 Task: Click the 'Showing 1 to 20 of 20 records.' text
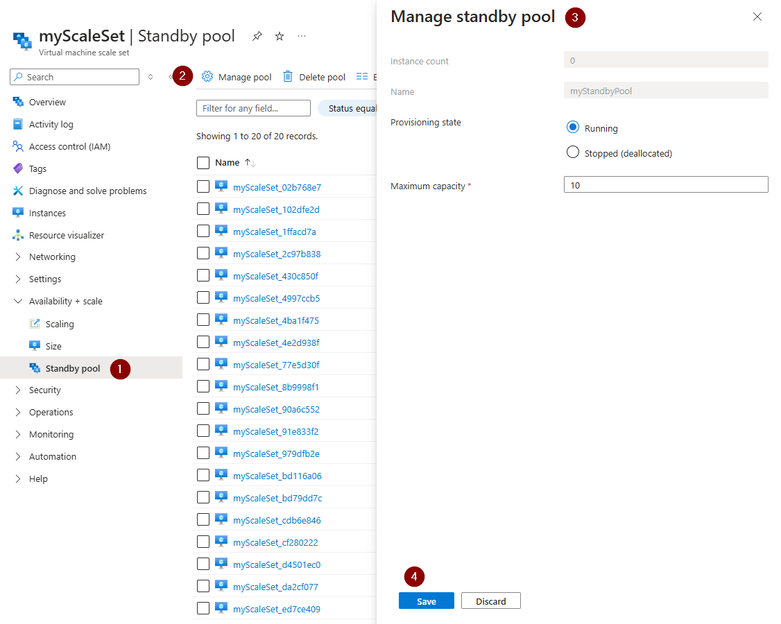[x=257, y=136]
